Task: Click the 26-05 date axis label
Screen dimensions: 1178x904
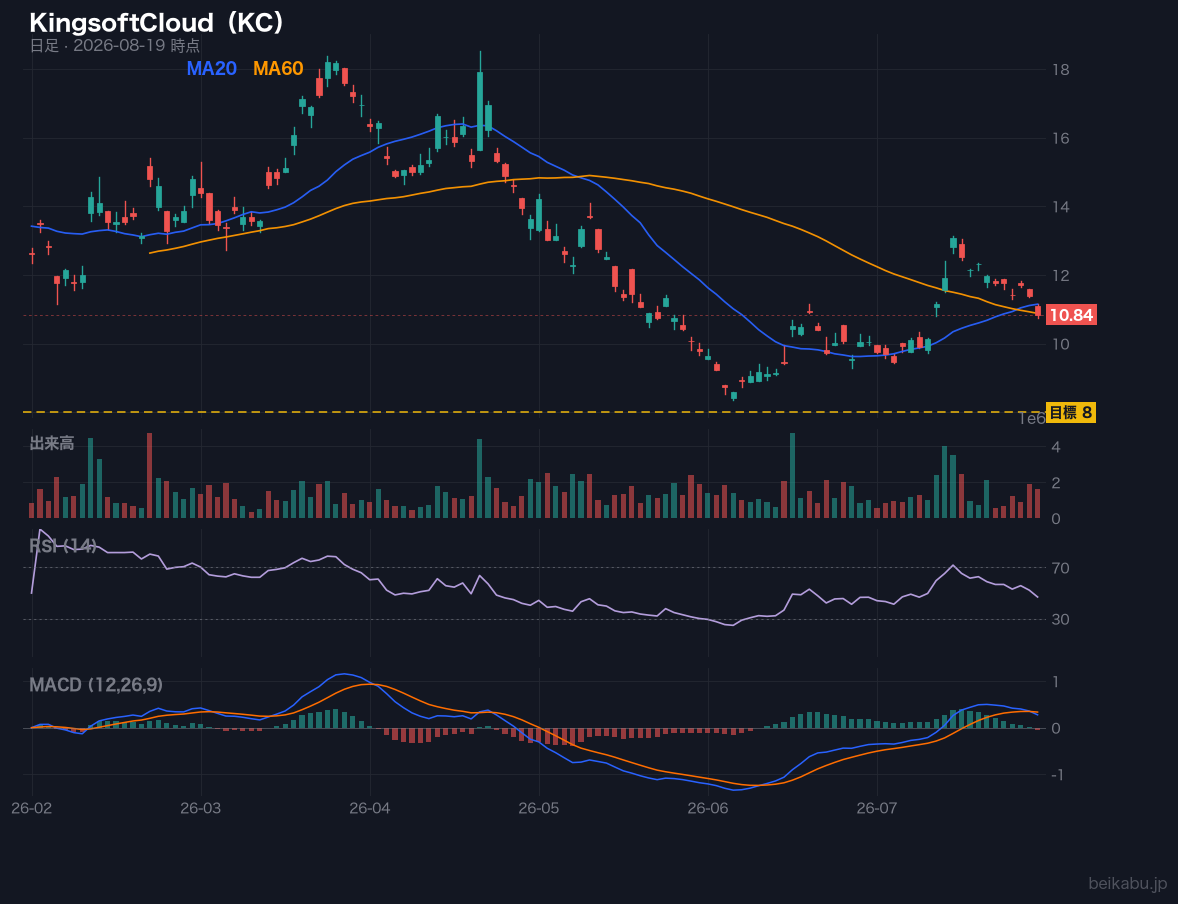Action: (x=539, y=809)
